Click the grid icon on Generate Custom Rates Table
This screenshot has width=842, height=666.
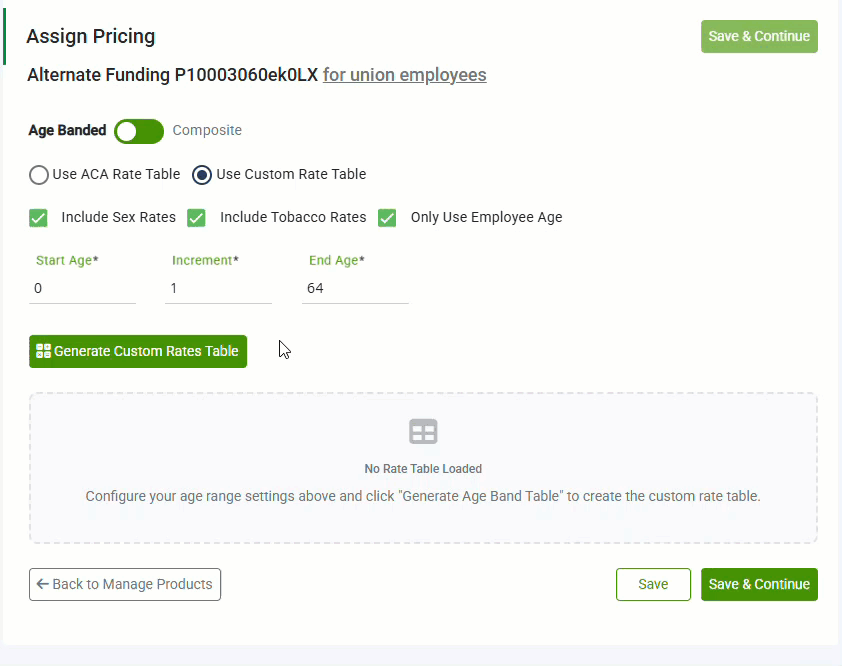coord(43,351)
